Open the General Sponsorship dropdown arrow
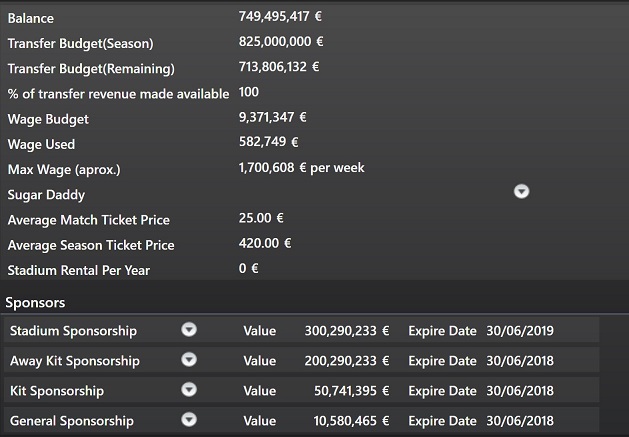 coord(189,420)
